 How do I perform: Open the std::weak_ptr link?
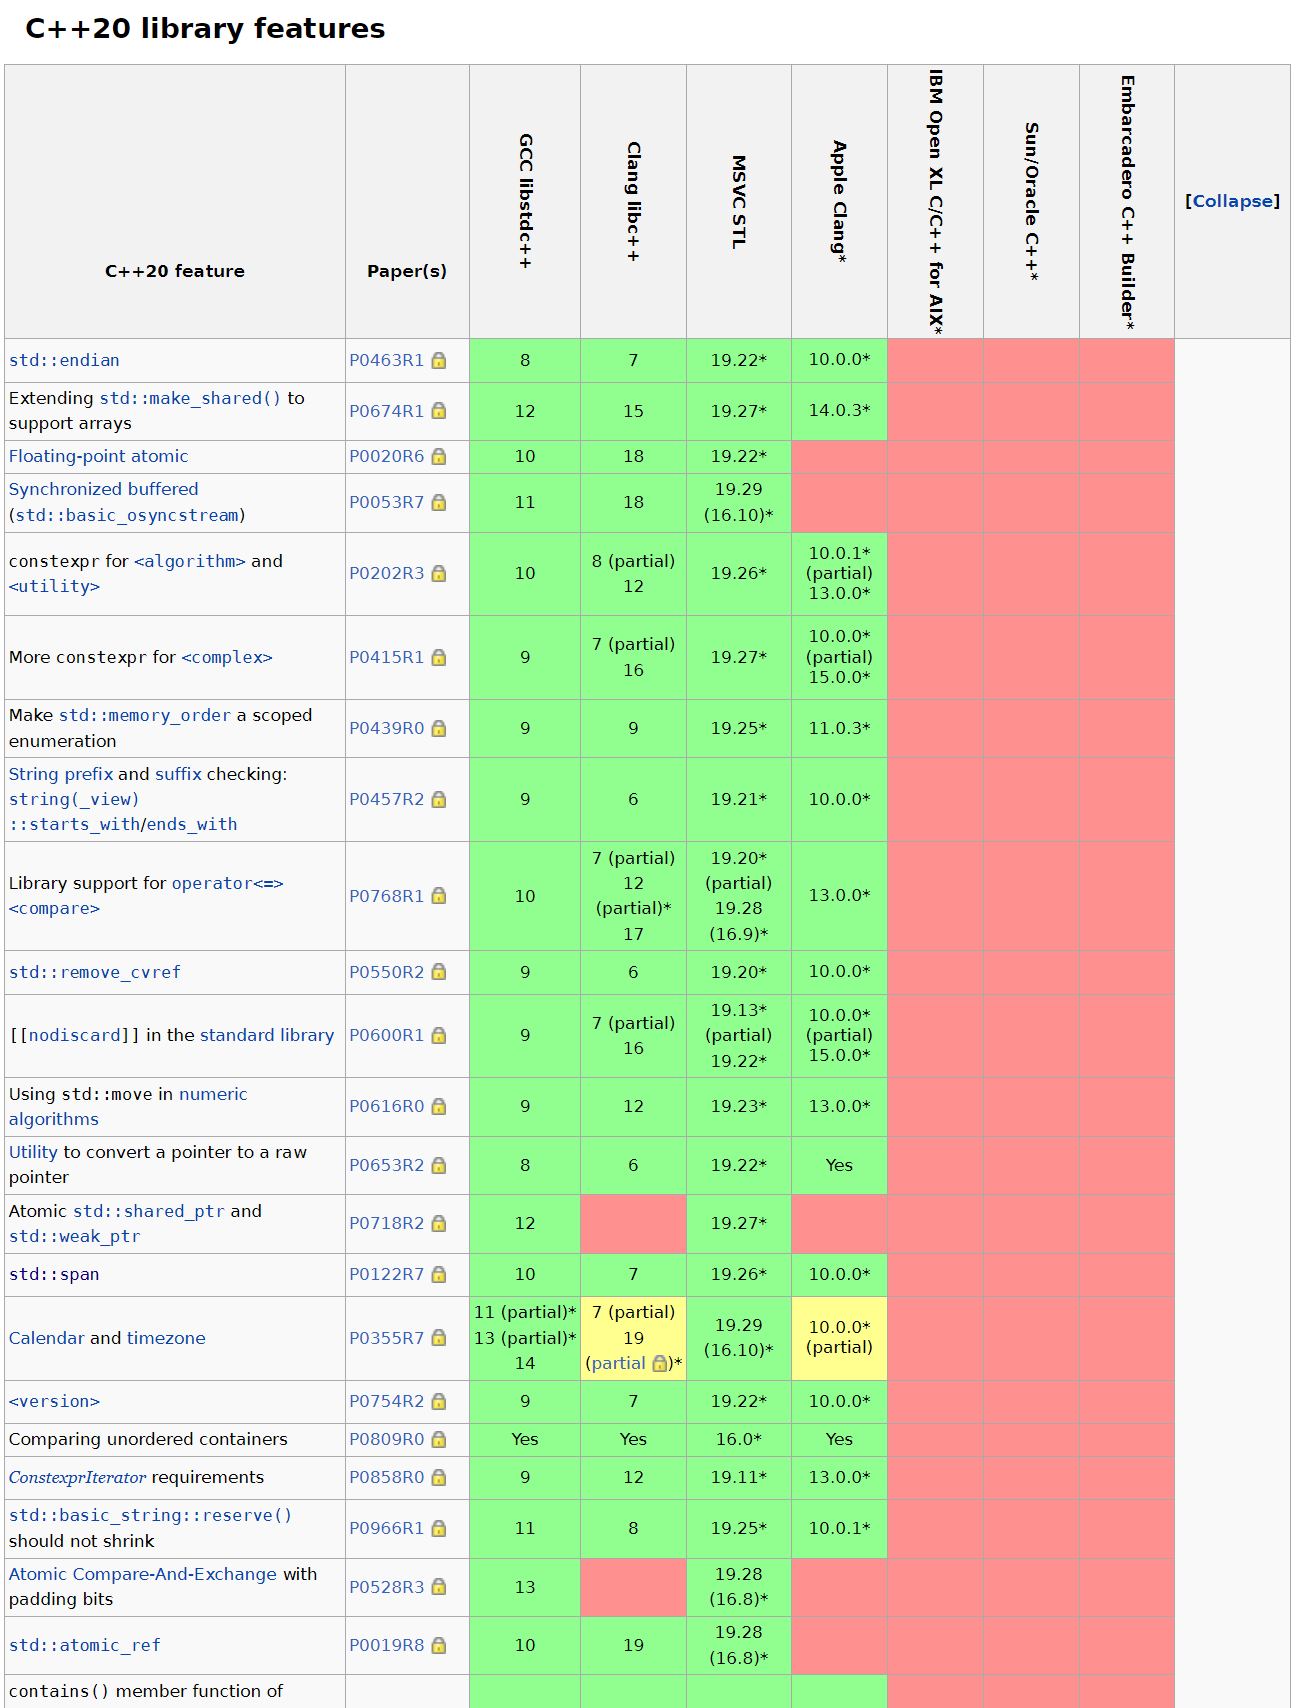point(75,1236)
